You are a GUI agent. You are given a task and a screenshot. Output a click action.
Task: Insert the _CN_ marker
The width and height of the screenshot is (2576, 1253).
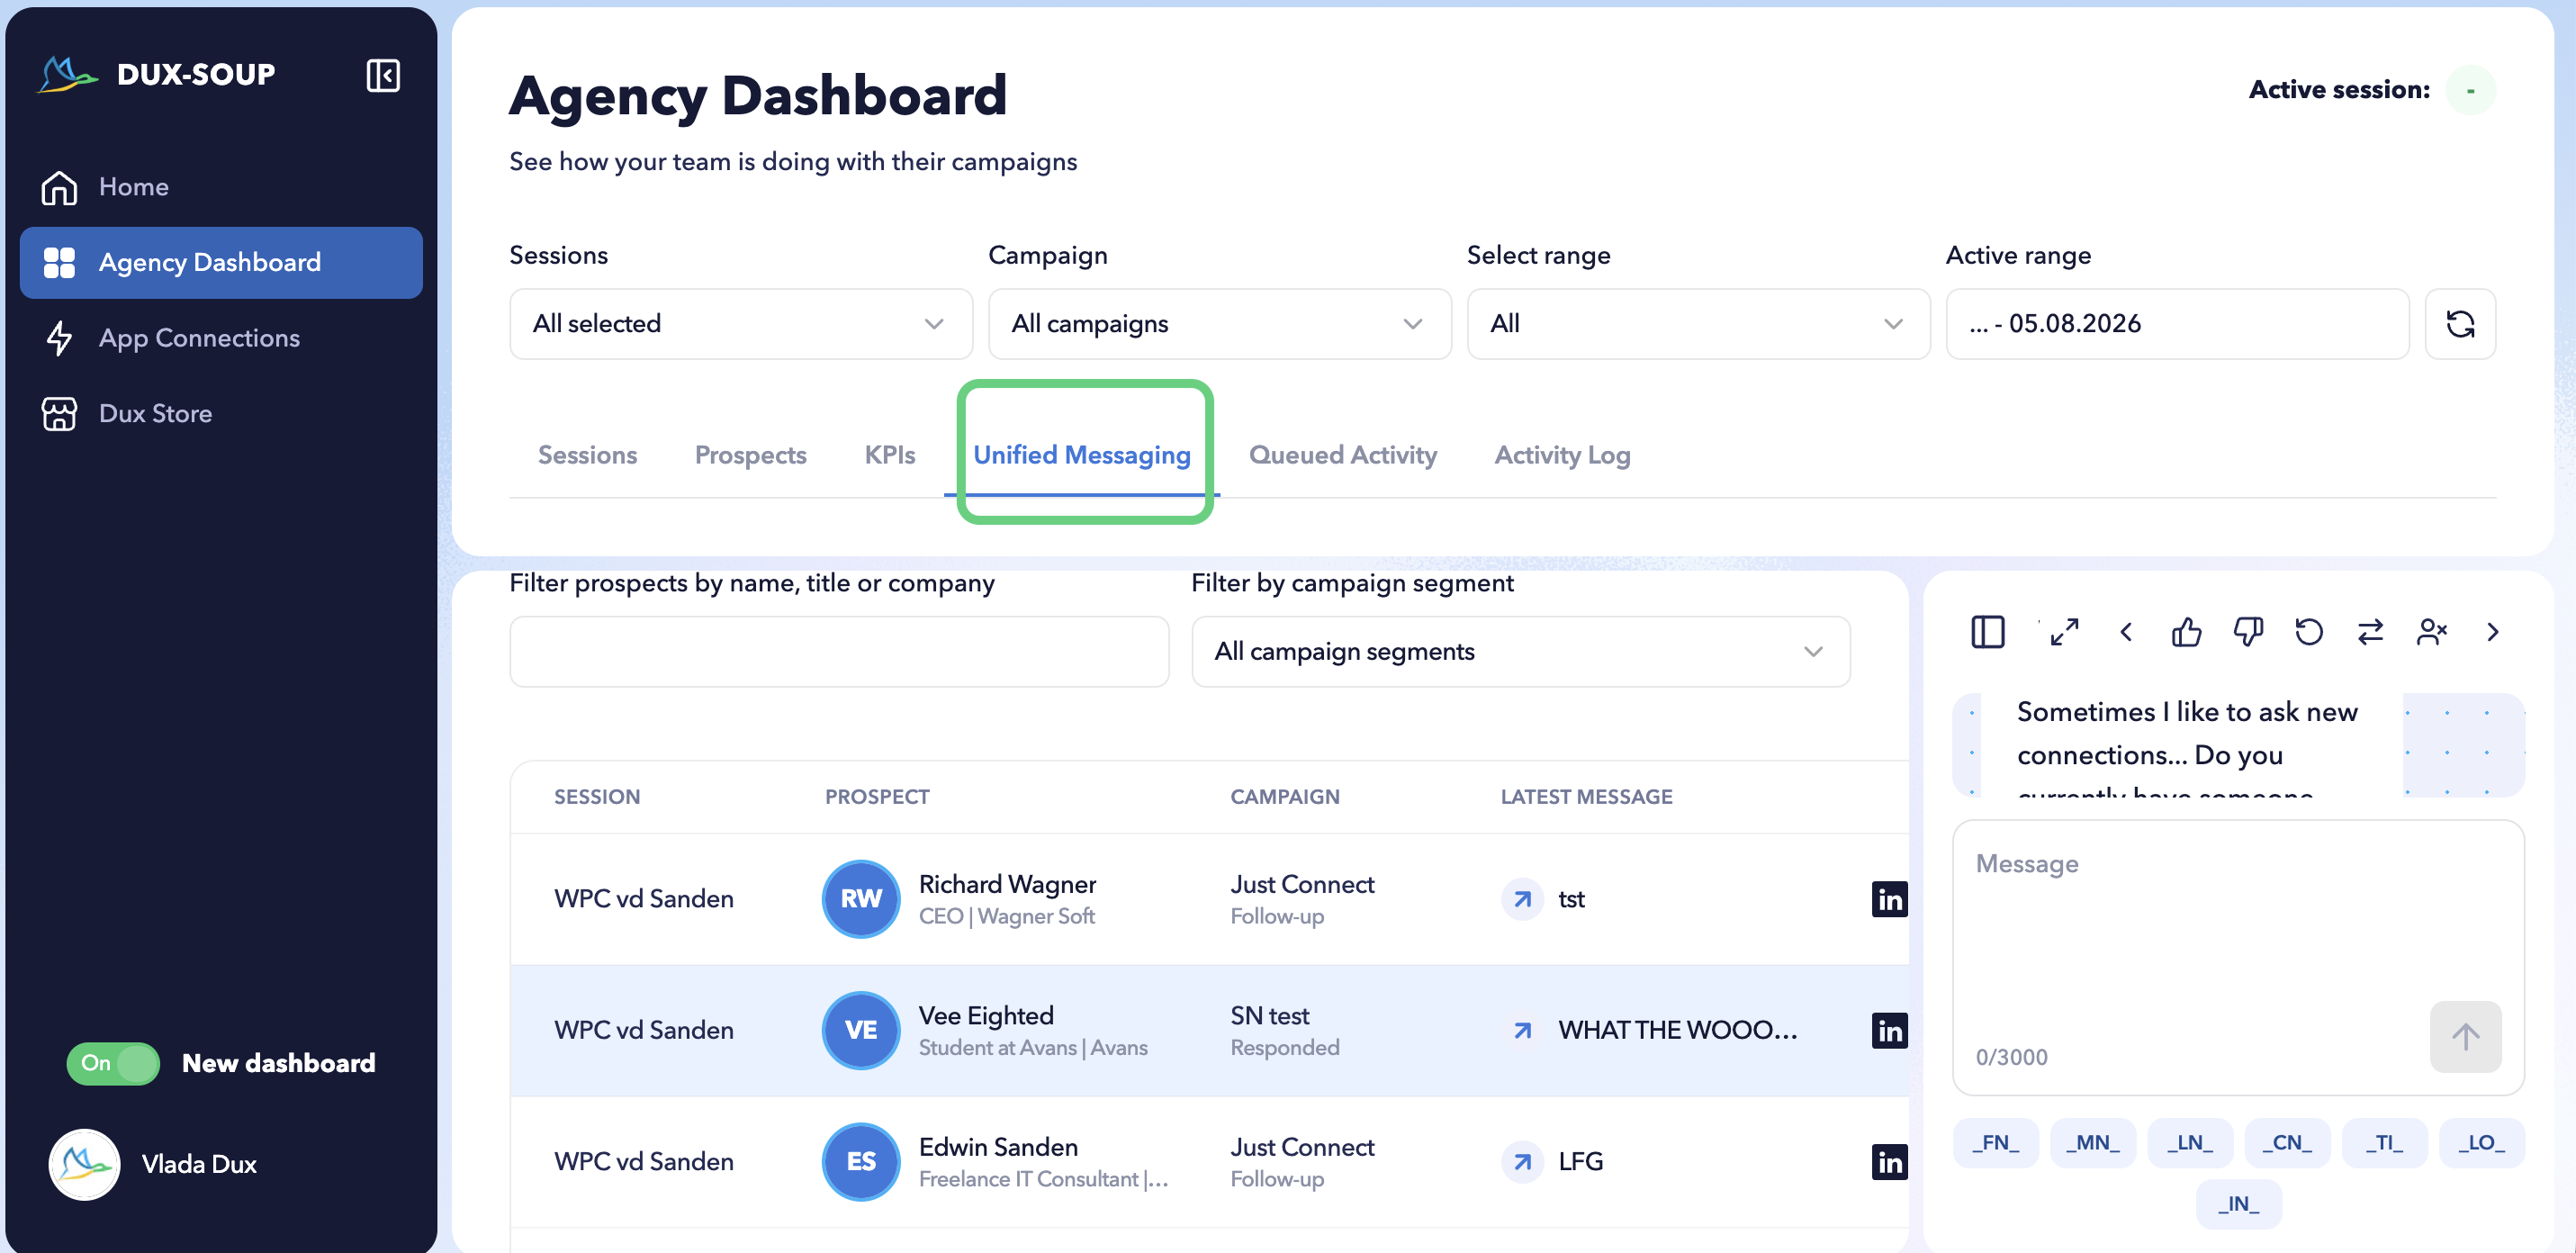coord(2287,1143)
